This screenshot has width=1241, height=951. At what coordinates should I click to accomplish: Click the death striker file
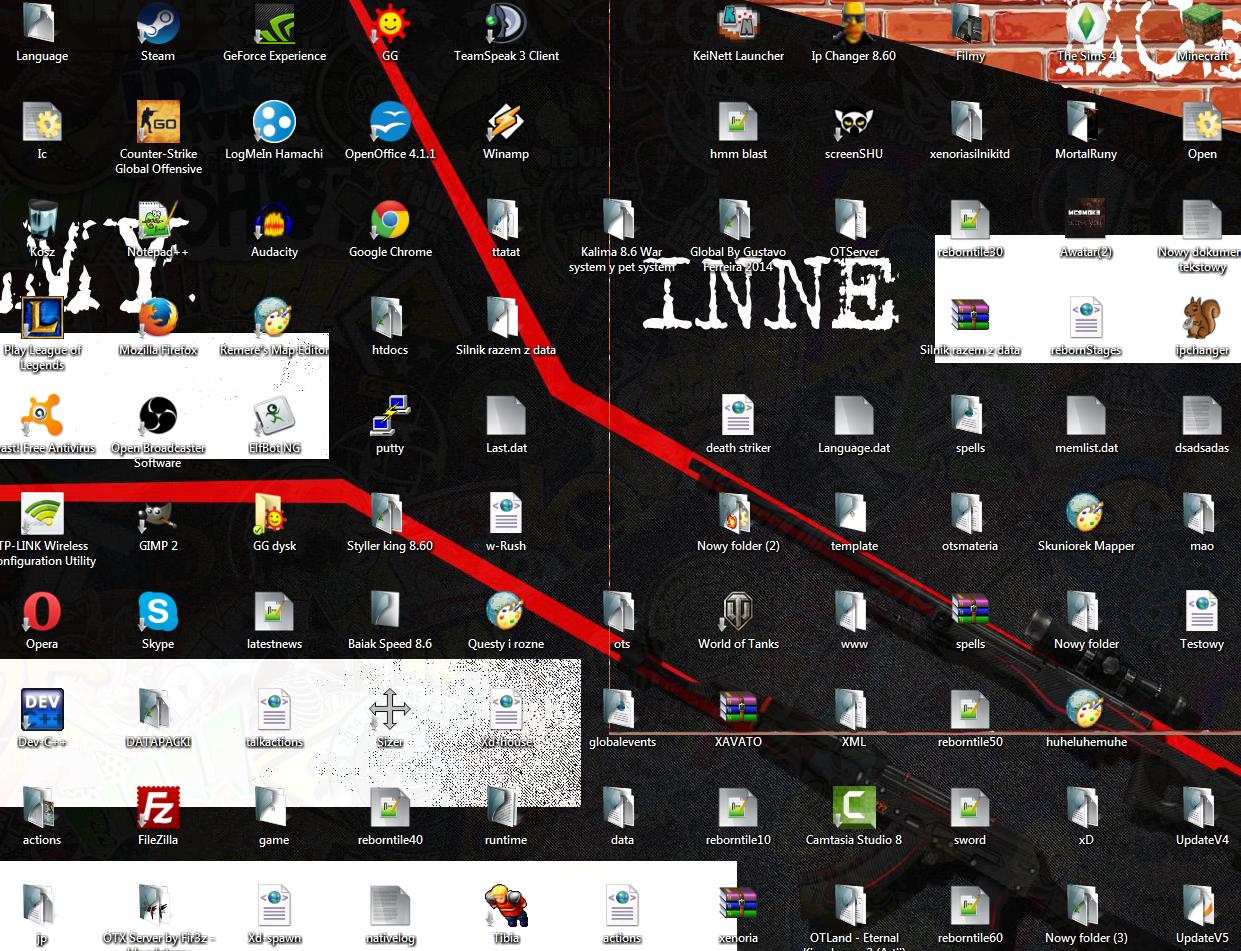pos(738,416)
